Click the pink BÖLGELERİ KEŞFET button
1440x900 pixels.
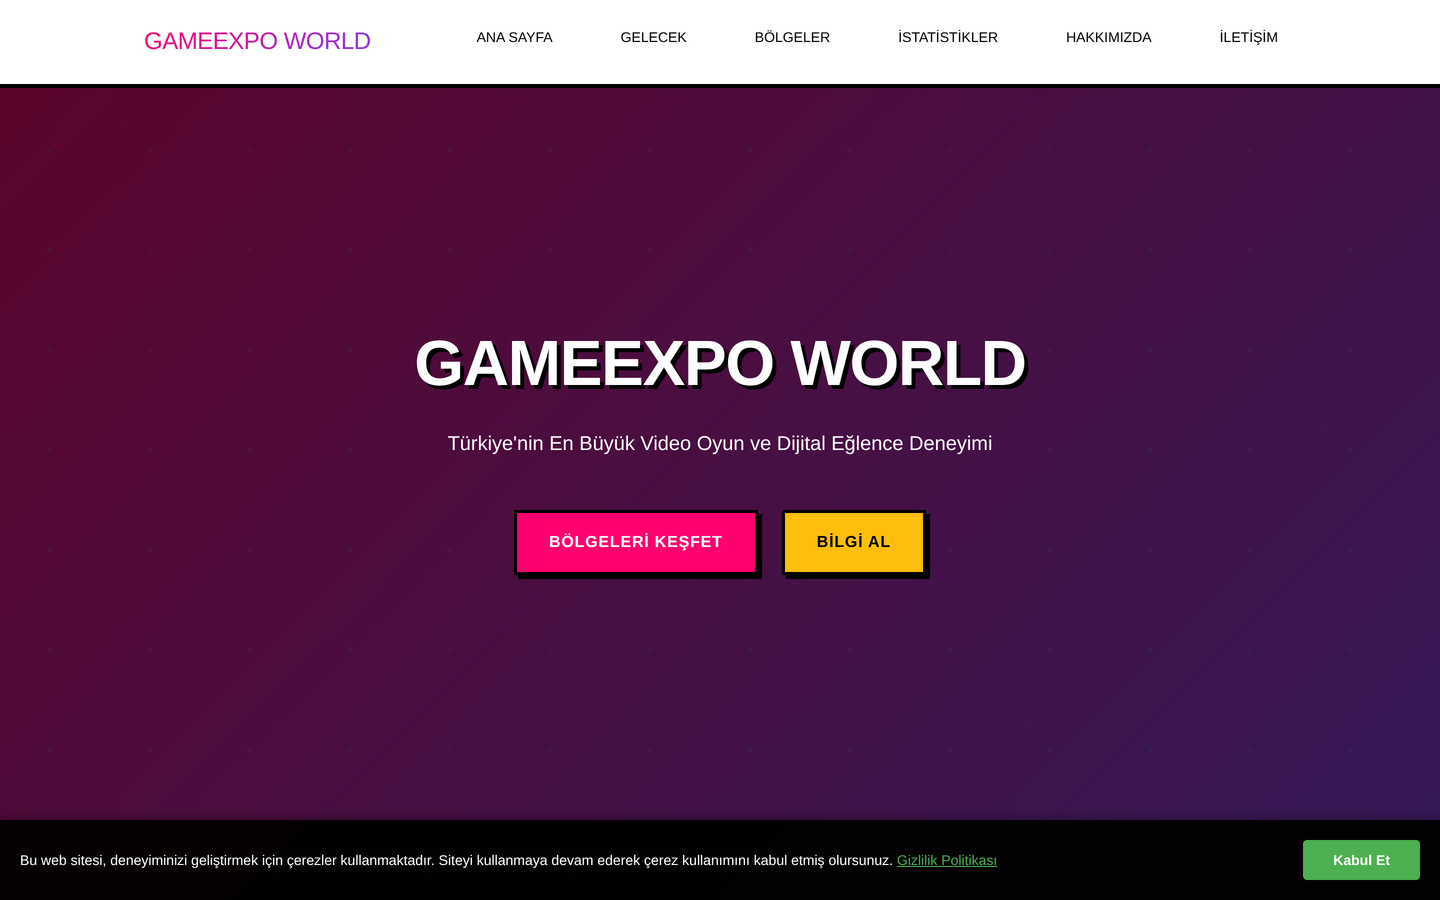pyautogui.click(x=636, y=542)
